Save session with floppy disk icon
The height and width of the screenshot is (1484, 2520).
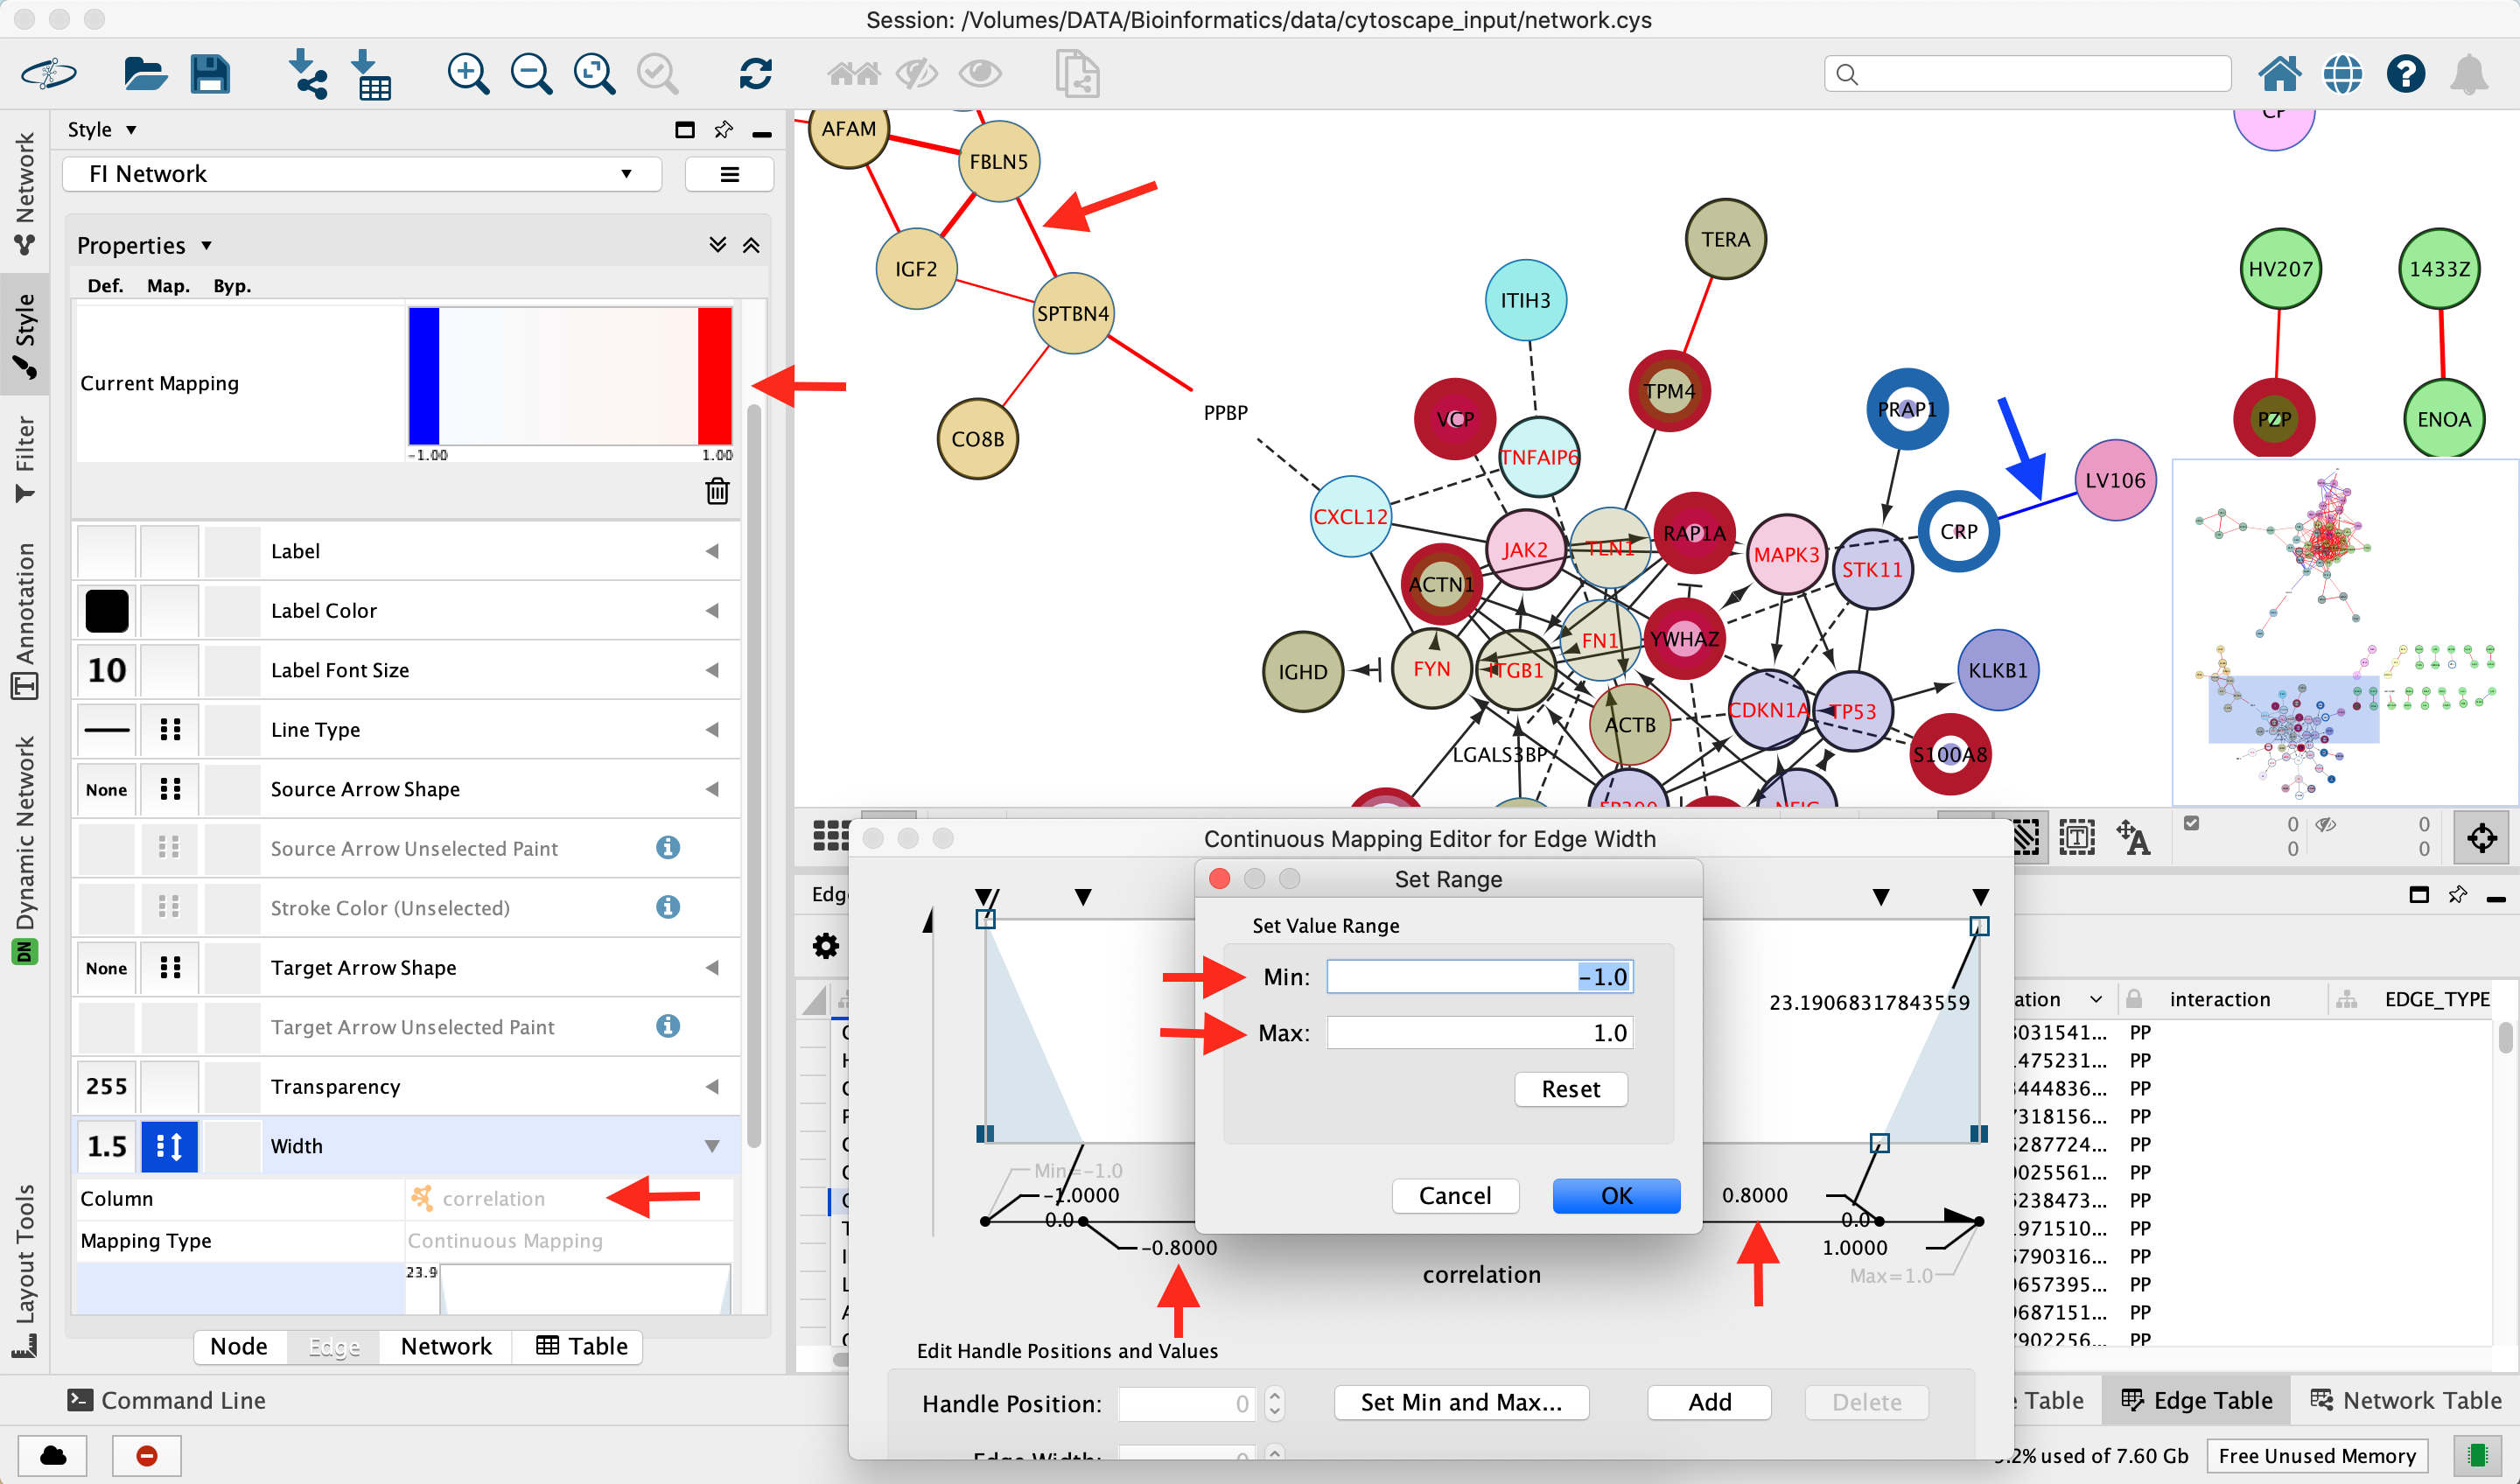click(210, 74)
